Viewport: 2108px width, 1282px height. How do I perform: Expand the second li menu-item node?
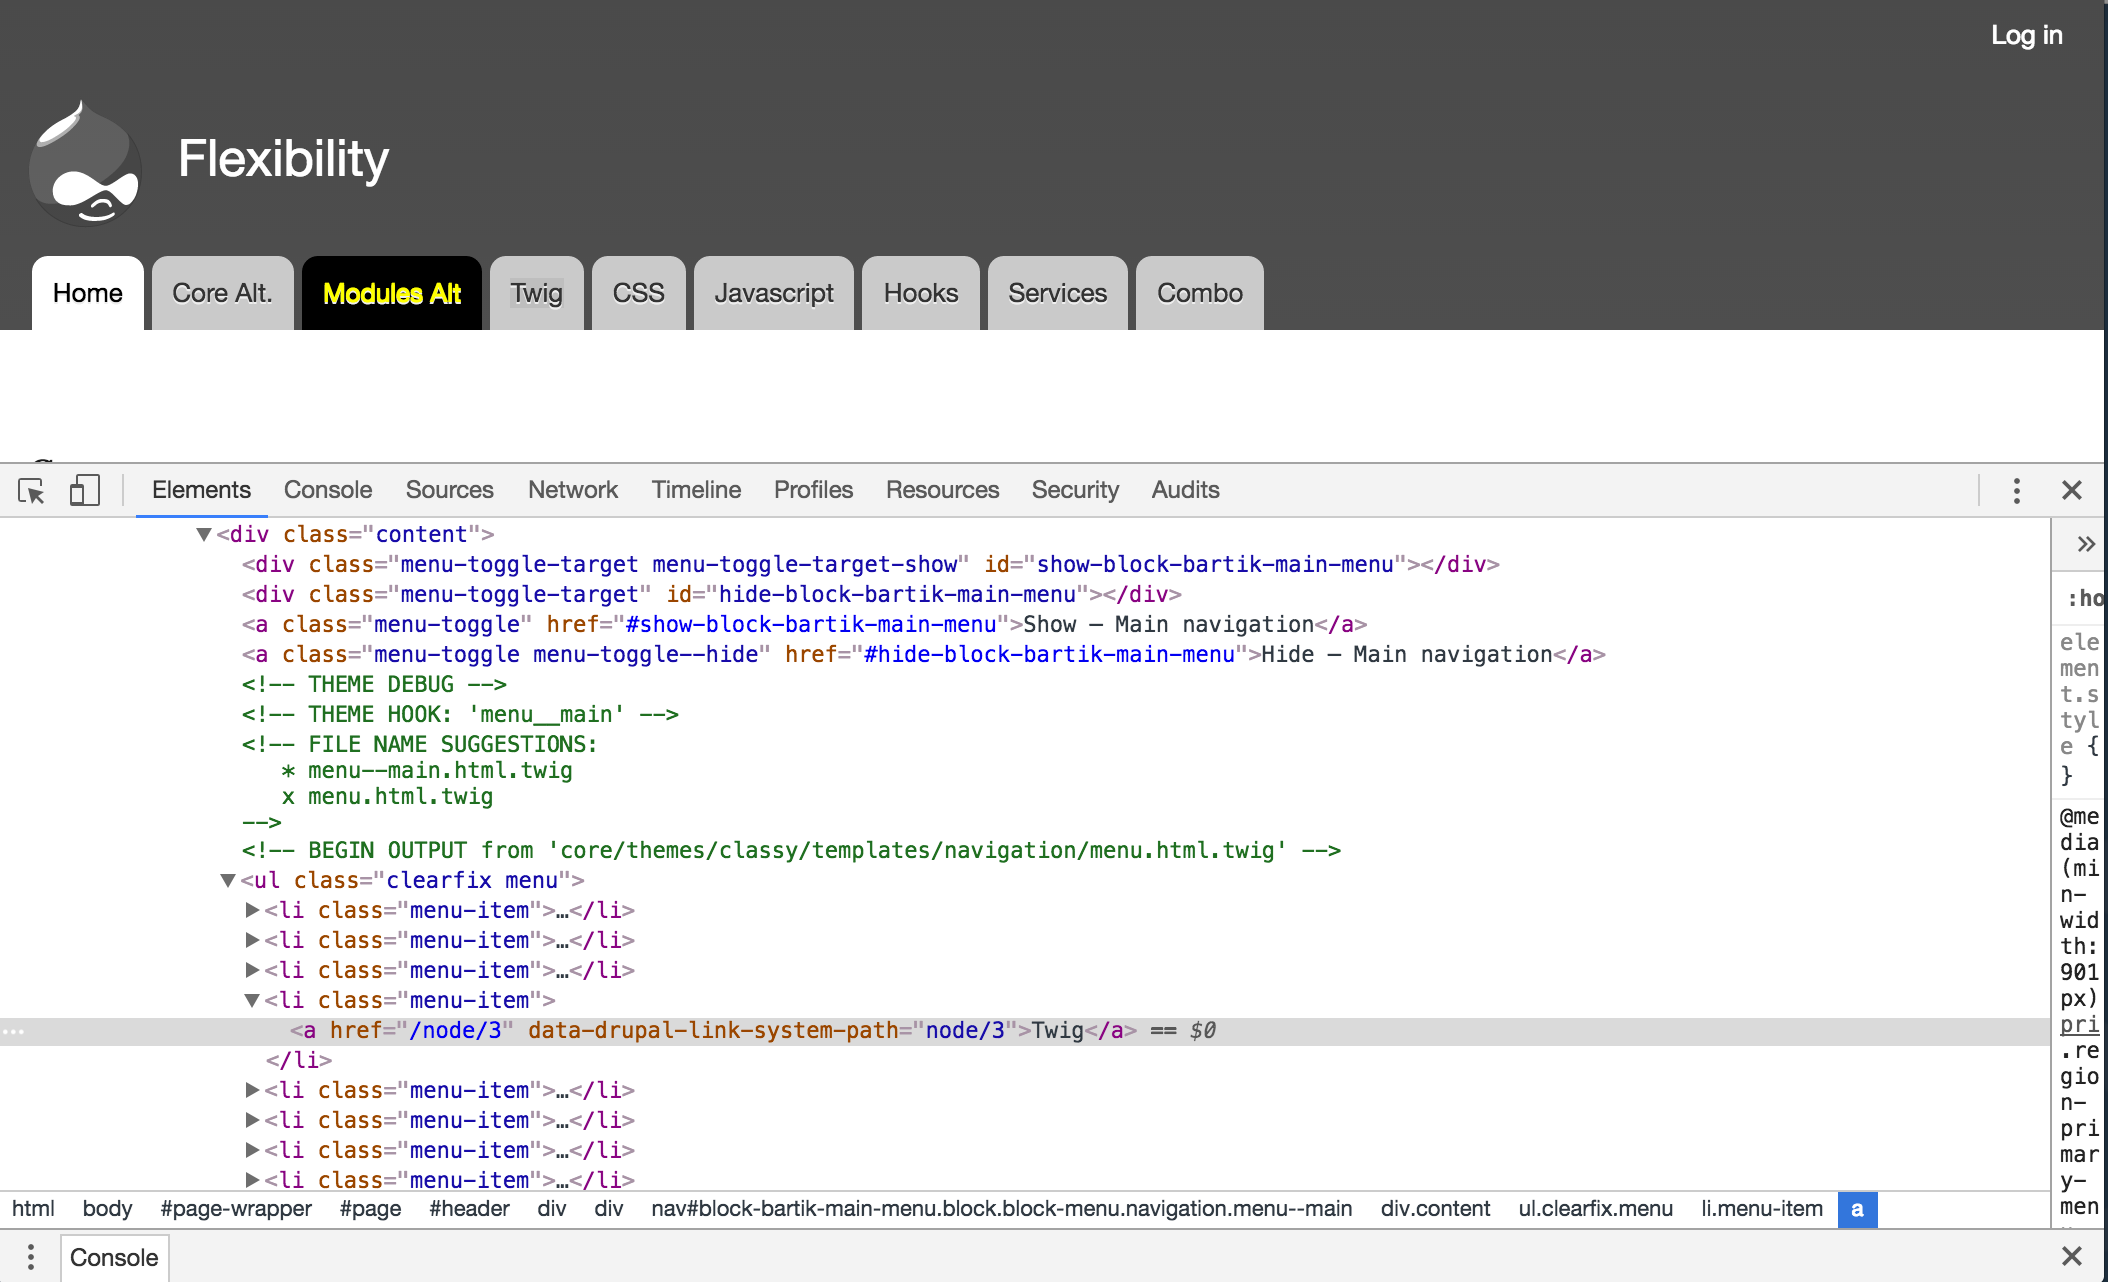pyautogui.click(x=252, y=940)
